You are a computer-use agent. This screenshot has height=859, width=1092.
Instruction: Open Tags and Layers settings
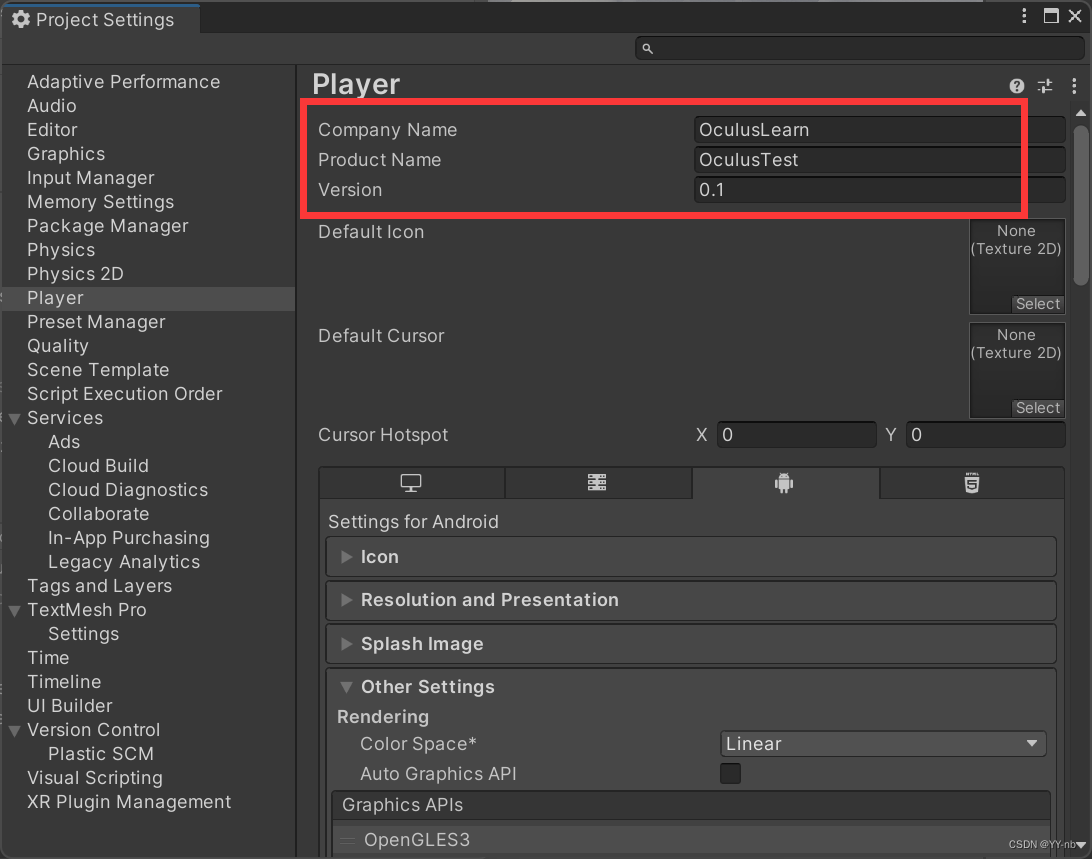pyautogui.click(x=100, y=586)
